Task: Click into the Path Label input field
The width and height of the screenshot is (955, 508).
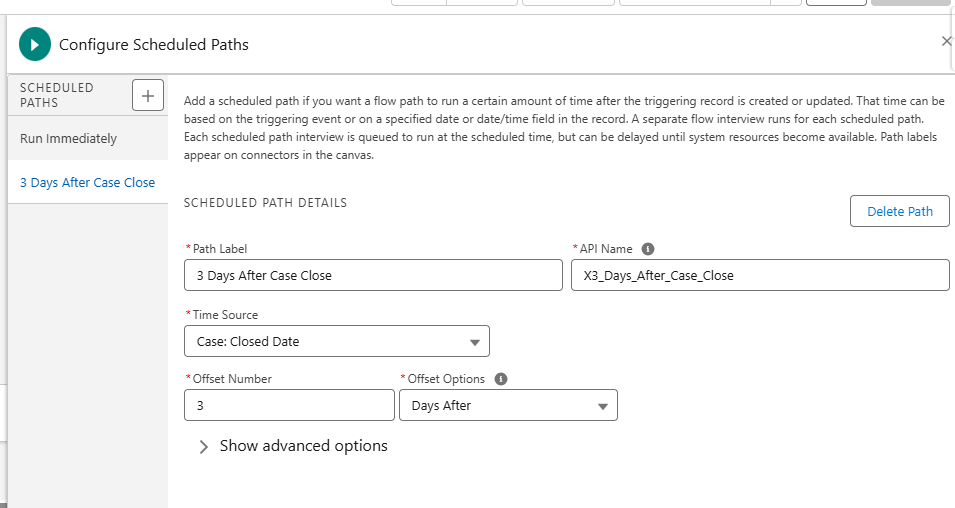Action: [373, 275]
